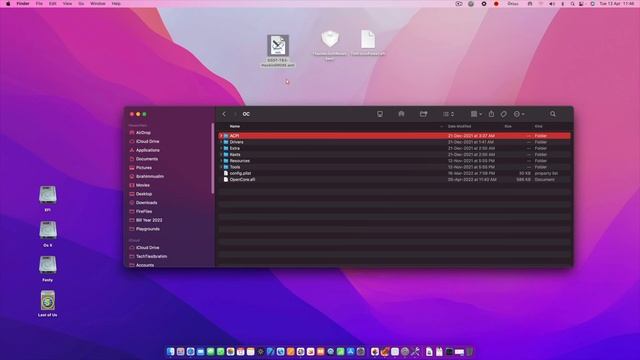640x360 pixels.
Task: Expand the Resources folder disclosure triangle
Action: 221,161
